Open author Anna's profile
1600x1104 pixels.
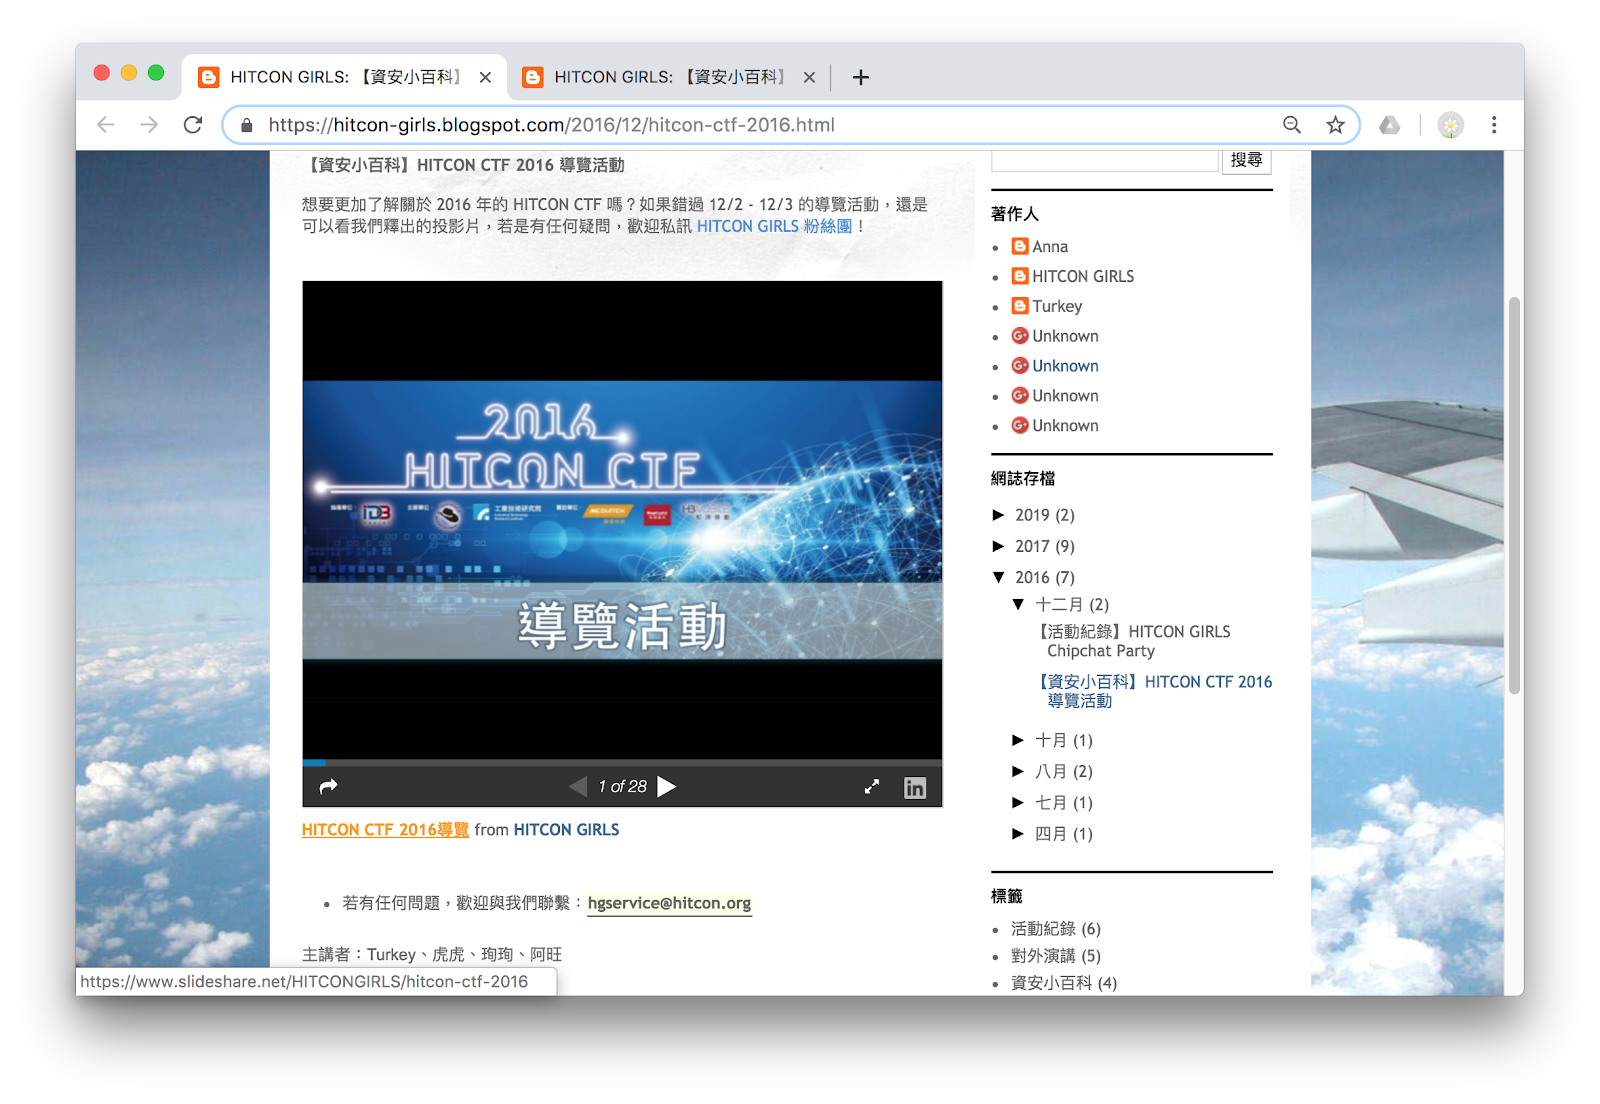(x=1050, y=247)
